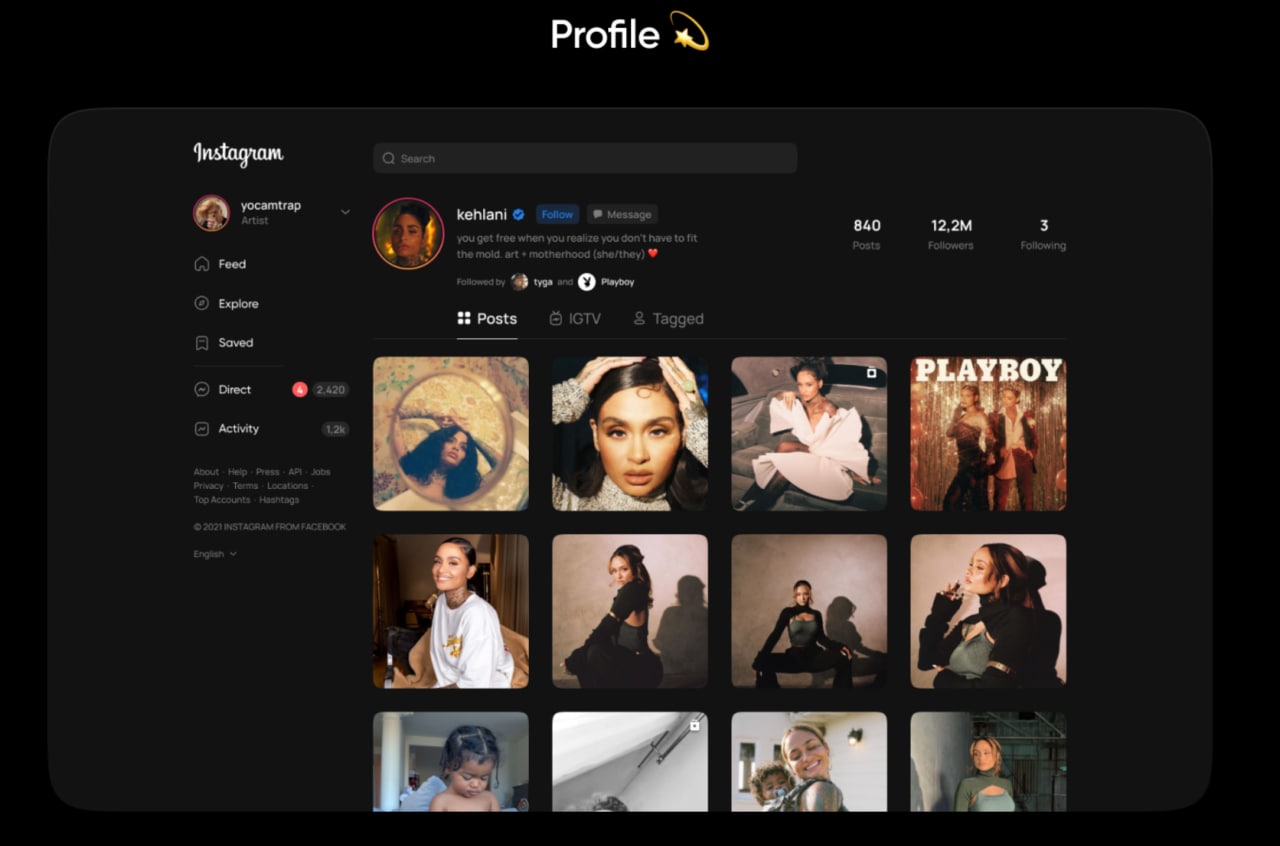This screenshot has width=1280, height=846.
Task: Open Playboy follower link
Action: [x=618, y=282]
